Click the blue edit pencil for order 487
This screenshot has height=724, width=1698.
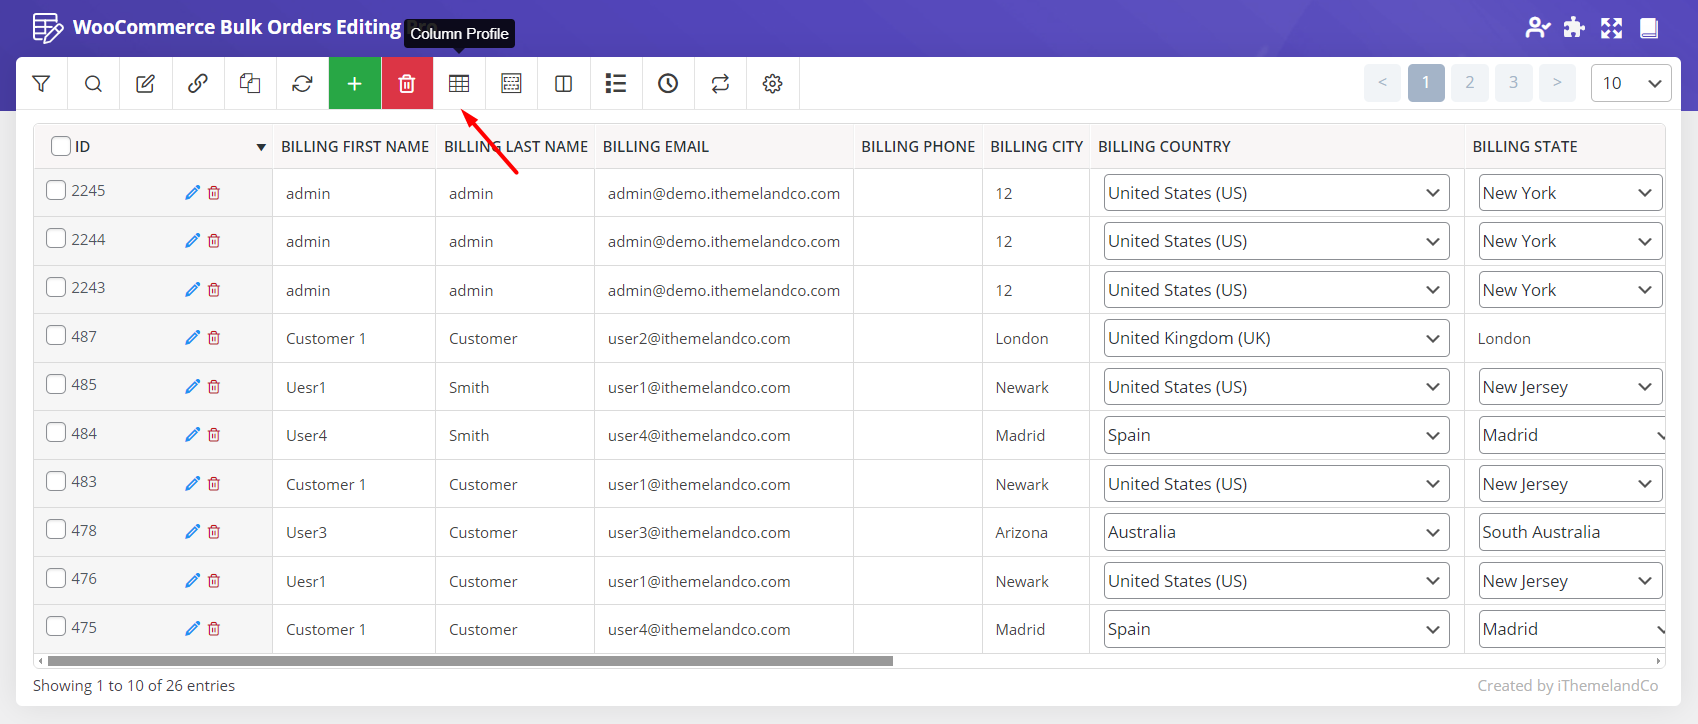click(x=193, y=338)
